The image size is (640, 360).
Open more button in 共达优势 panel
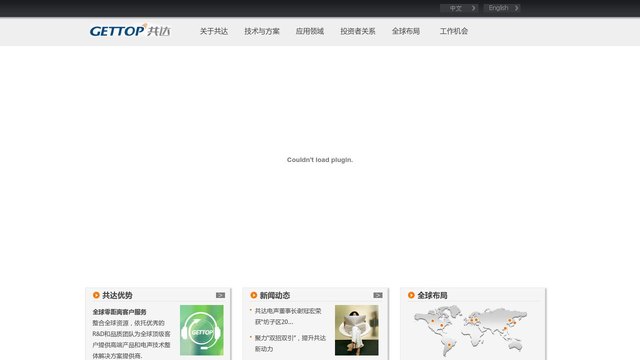pos(220,295)
